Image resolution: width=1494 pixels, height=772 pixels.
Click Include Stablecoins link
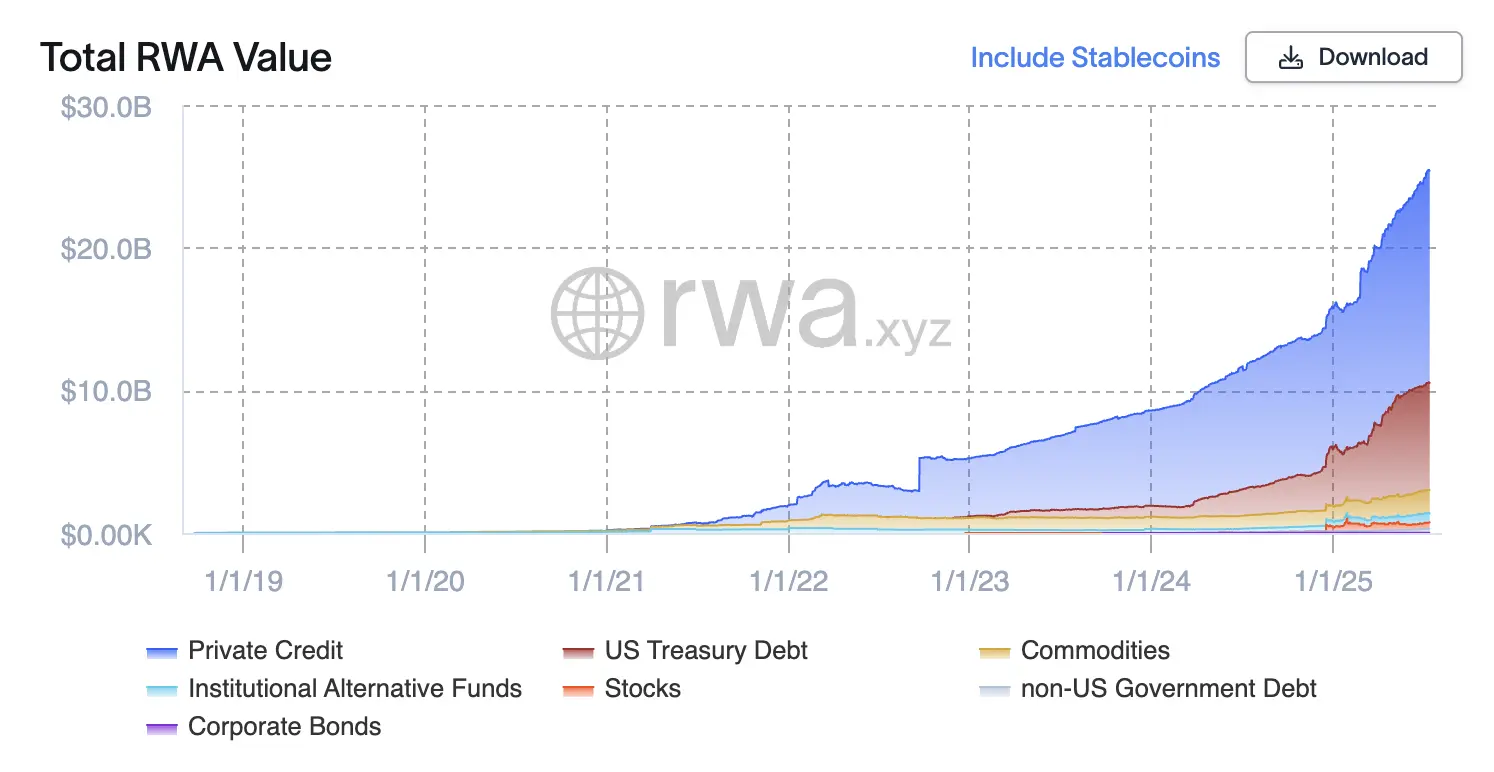pos(1095,58)
